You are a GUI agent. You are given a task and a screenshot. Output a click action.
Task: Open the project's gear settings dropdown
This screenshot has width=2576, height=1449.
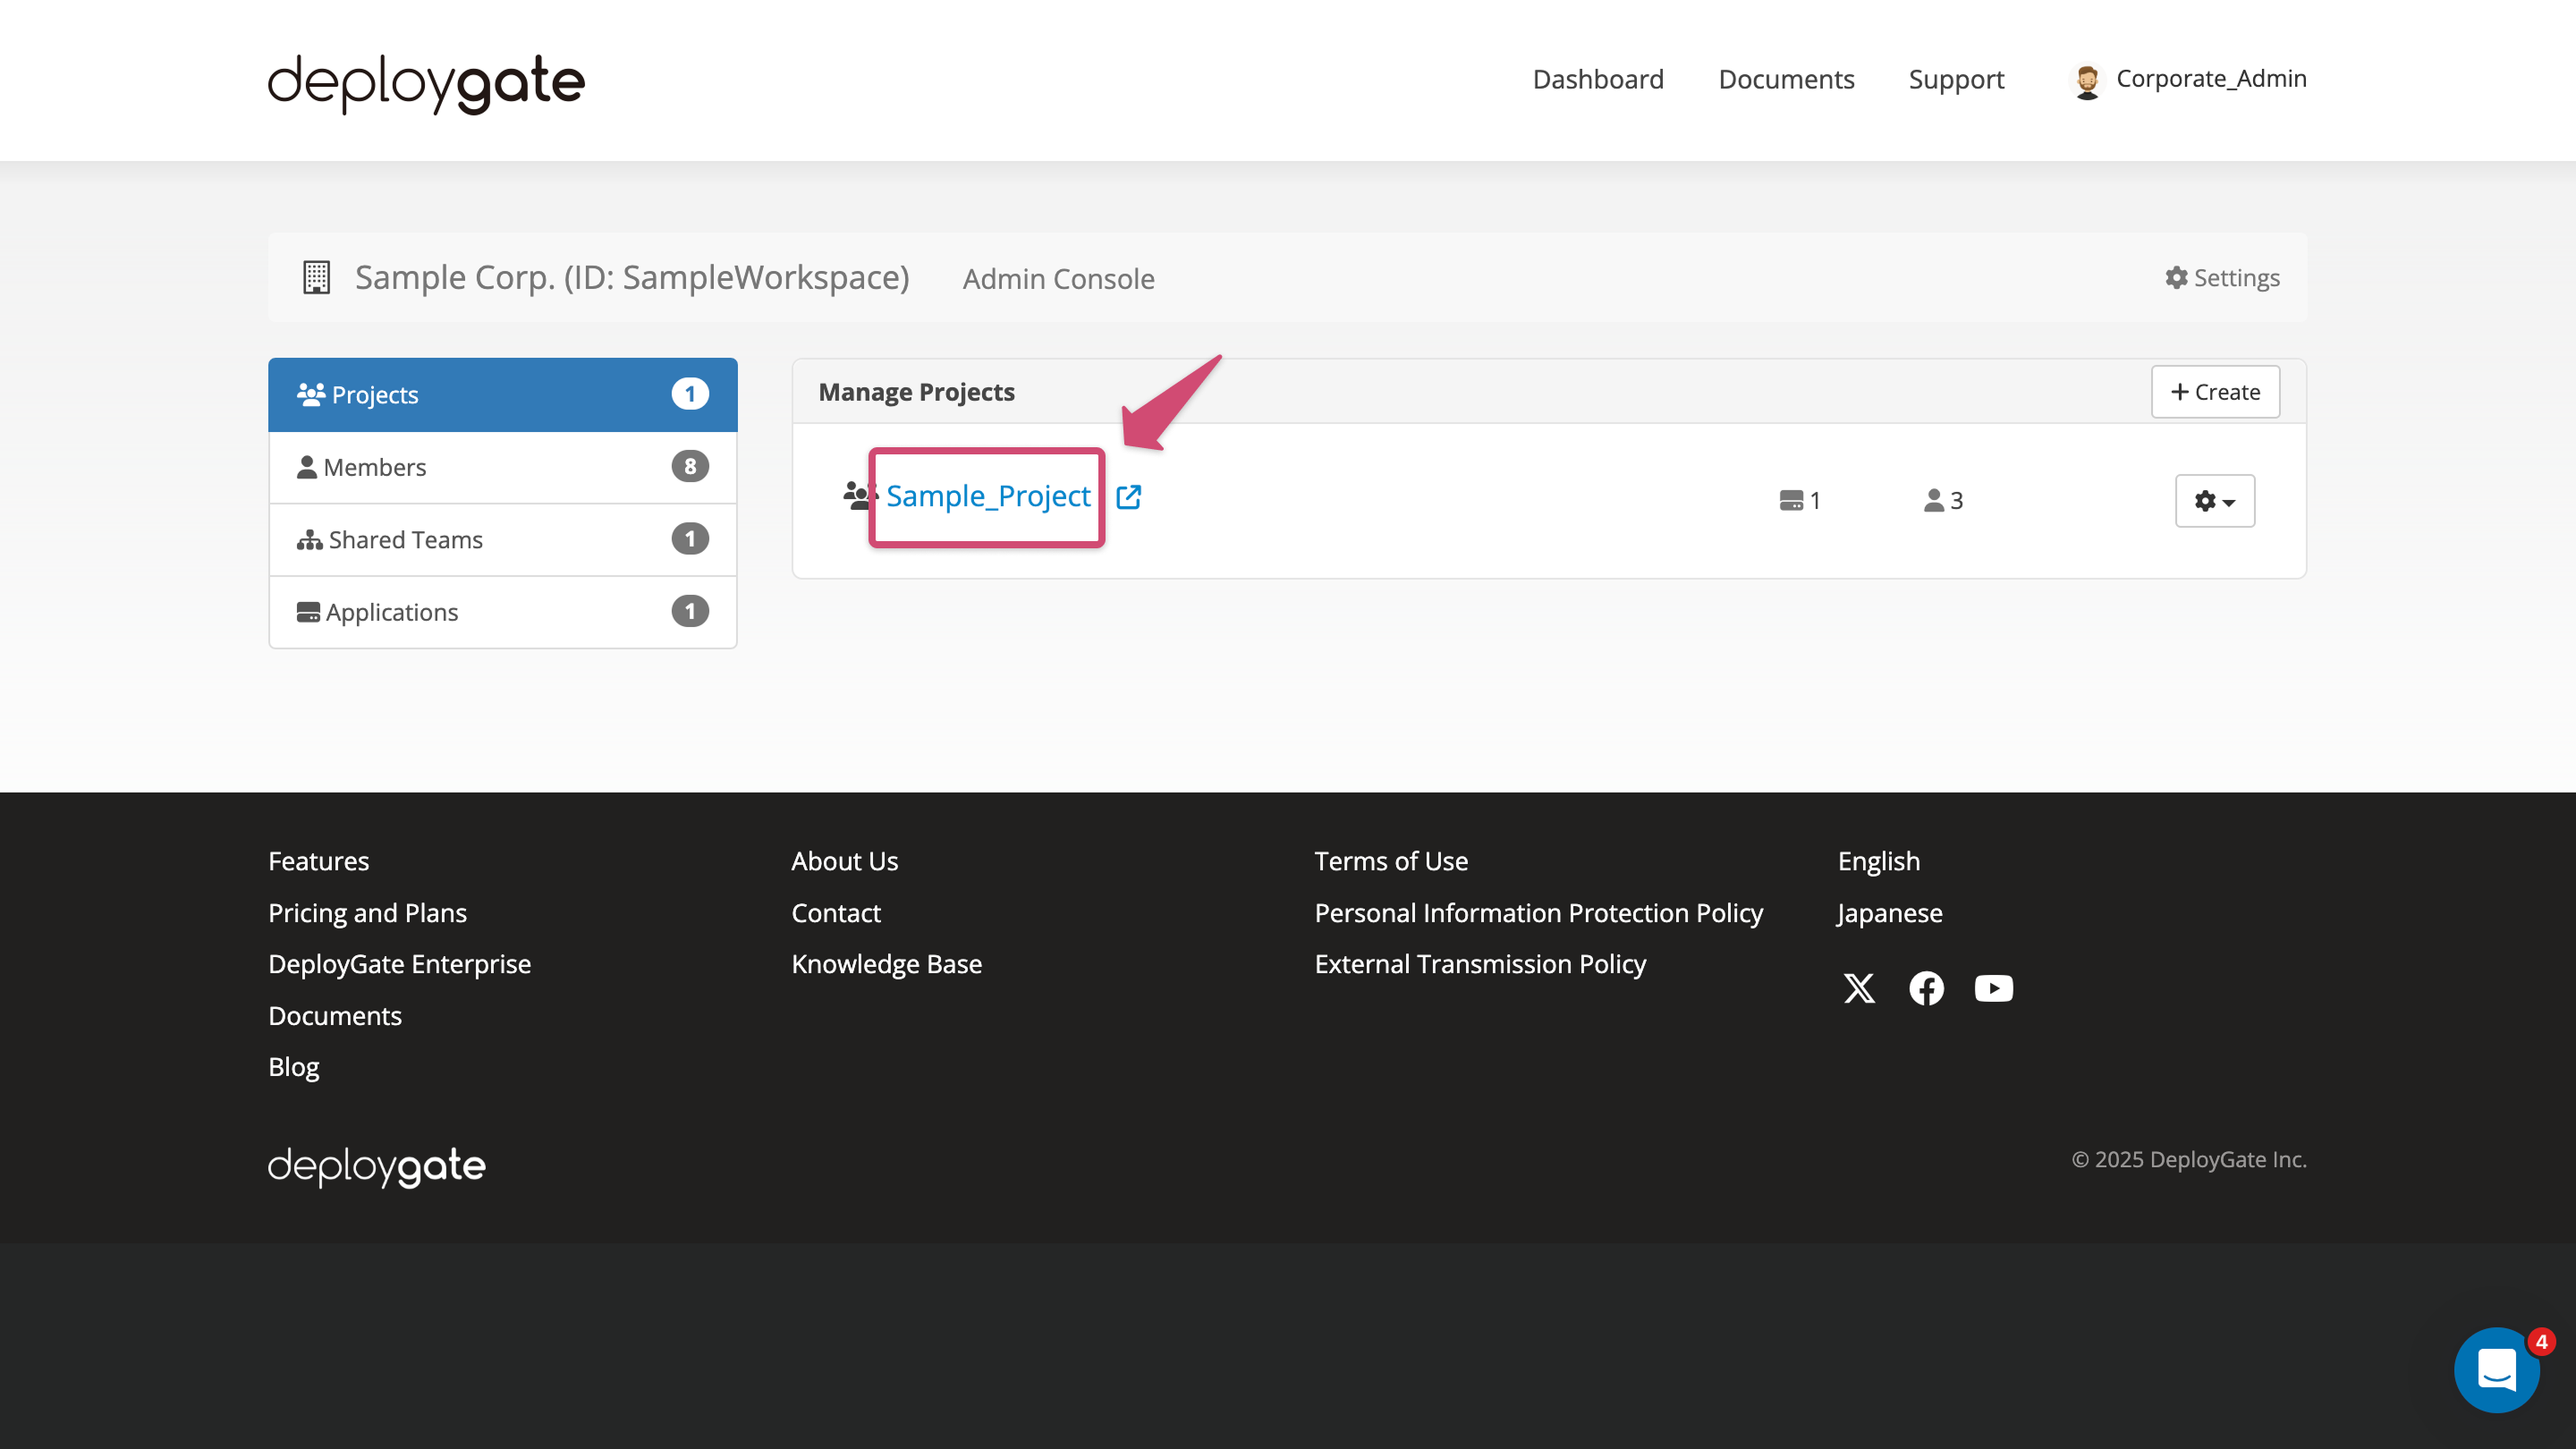2214,500
